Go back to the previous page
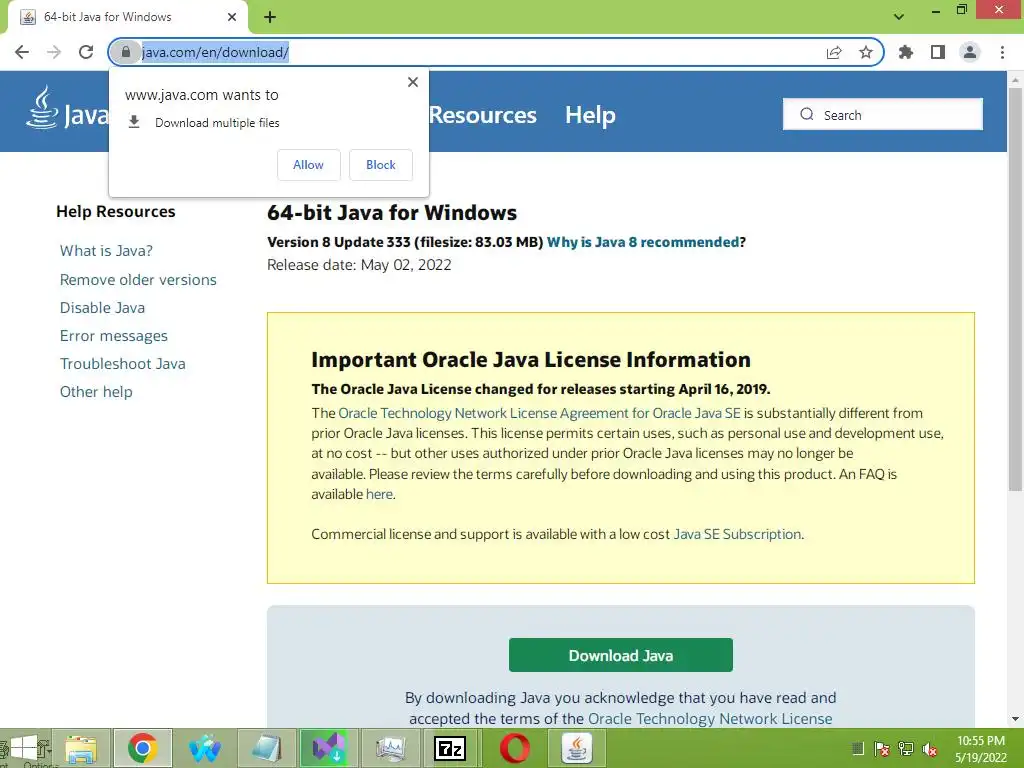 click(22, 52)
